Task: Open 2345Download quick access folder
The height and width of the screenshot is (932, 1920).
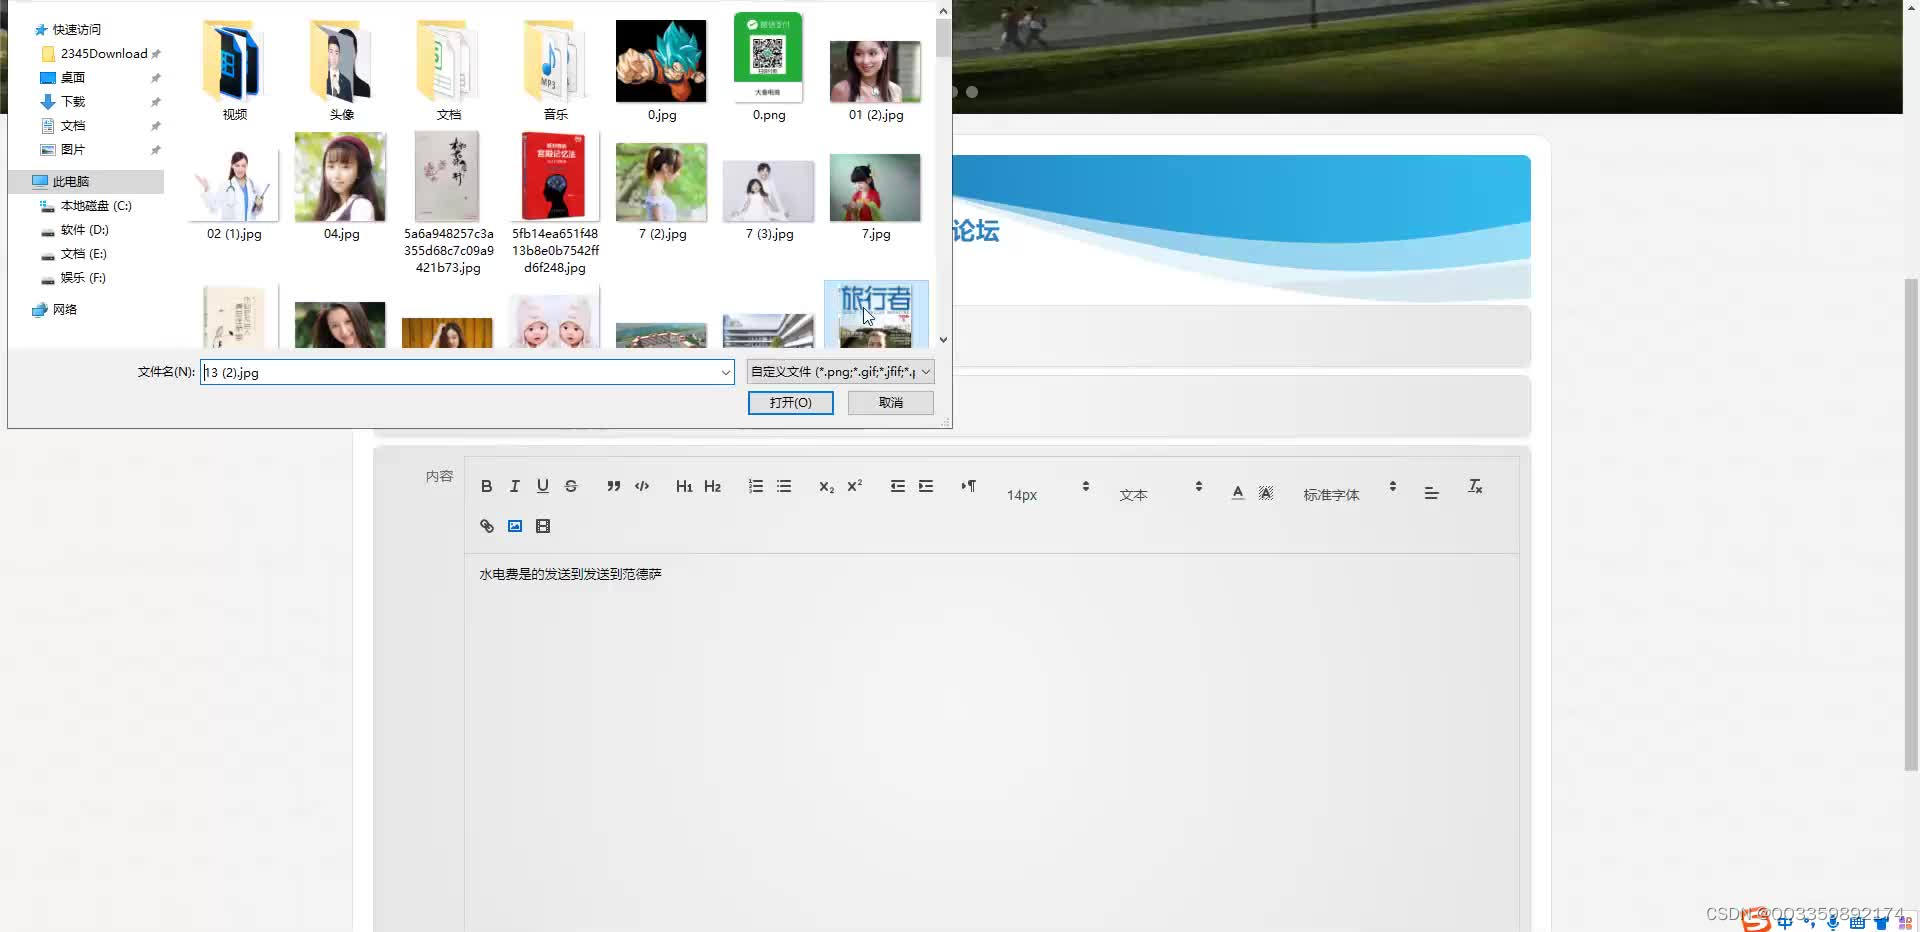Action: [103, 54]
